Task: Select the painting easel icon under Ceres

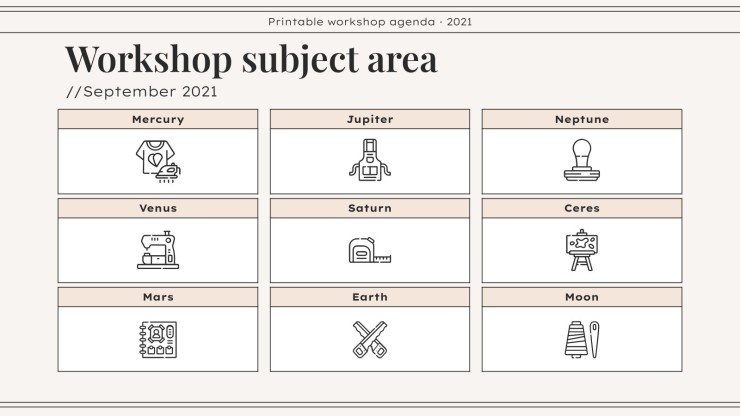Action: coord(581,250)
